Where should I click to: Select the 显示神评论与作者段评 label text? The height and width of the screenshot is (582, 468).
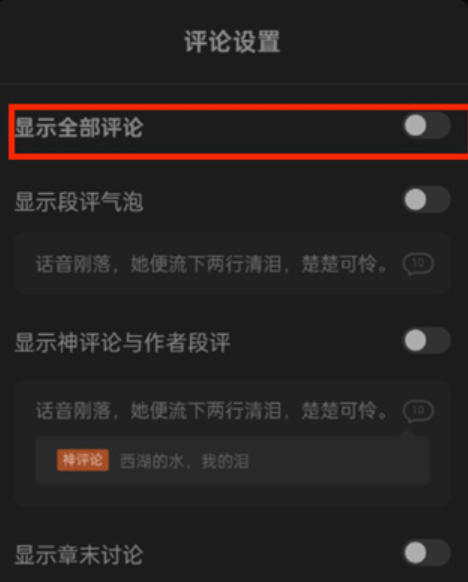point(122,342)
